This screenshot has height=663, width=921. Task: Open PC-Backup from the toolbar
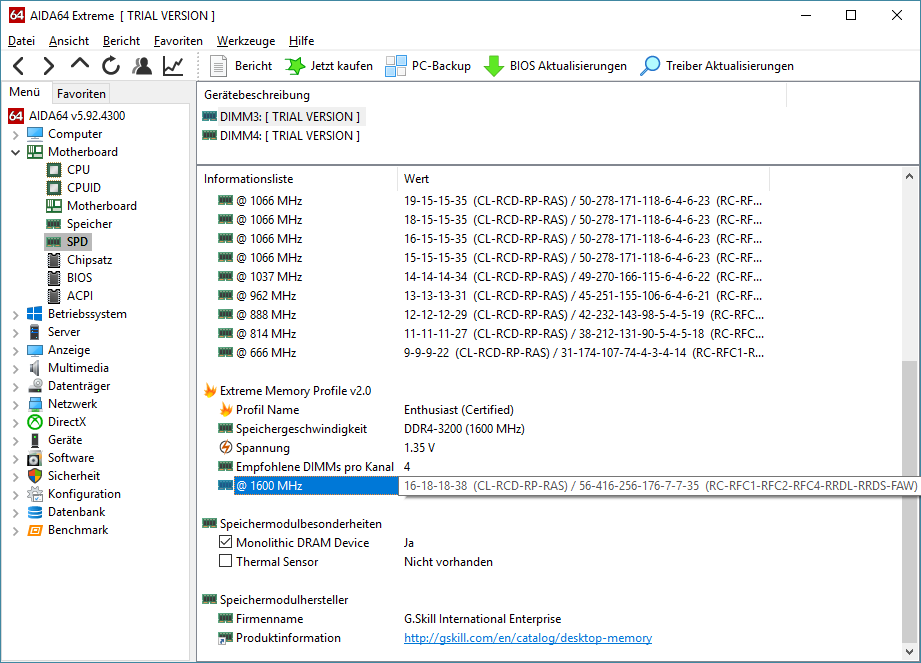tap(428, 66)
